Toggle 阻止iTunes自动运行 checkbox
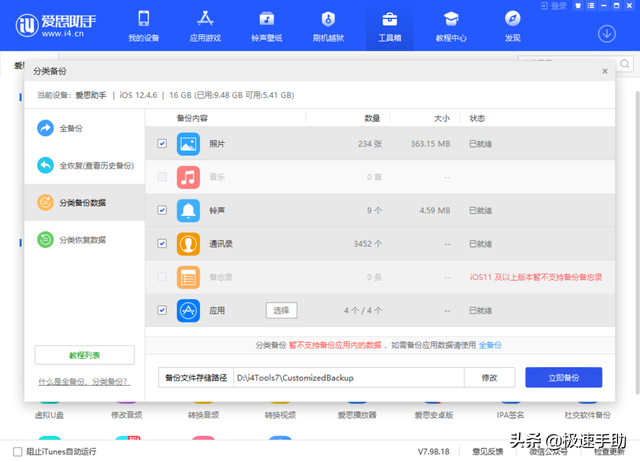The image size is (640, 462). (18, 451)
